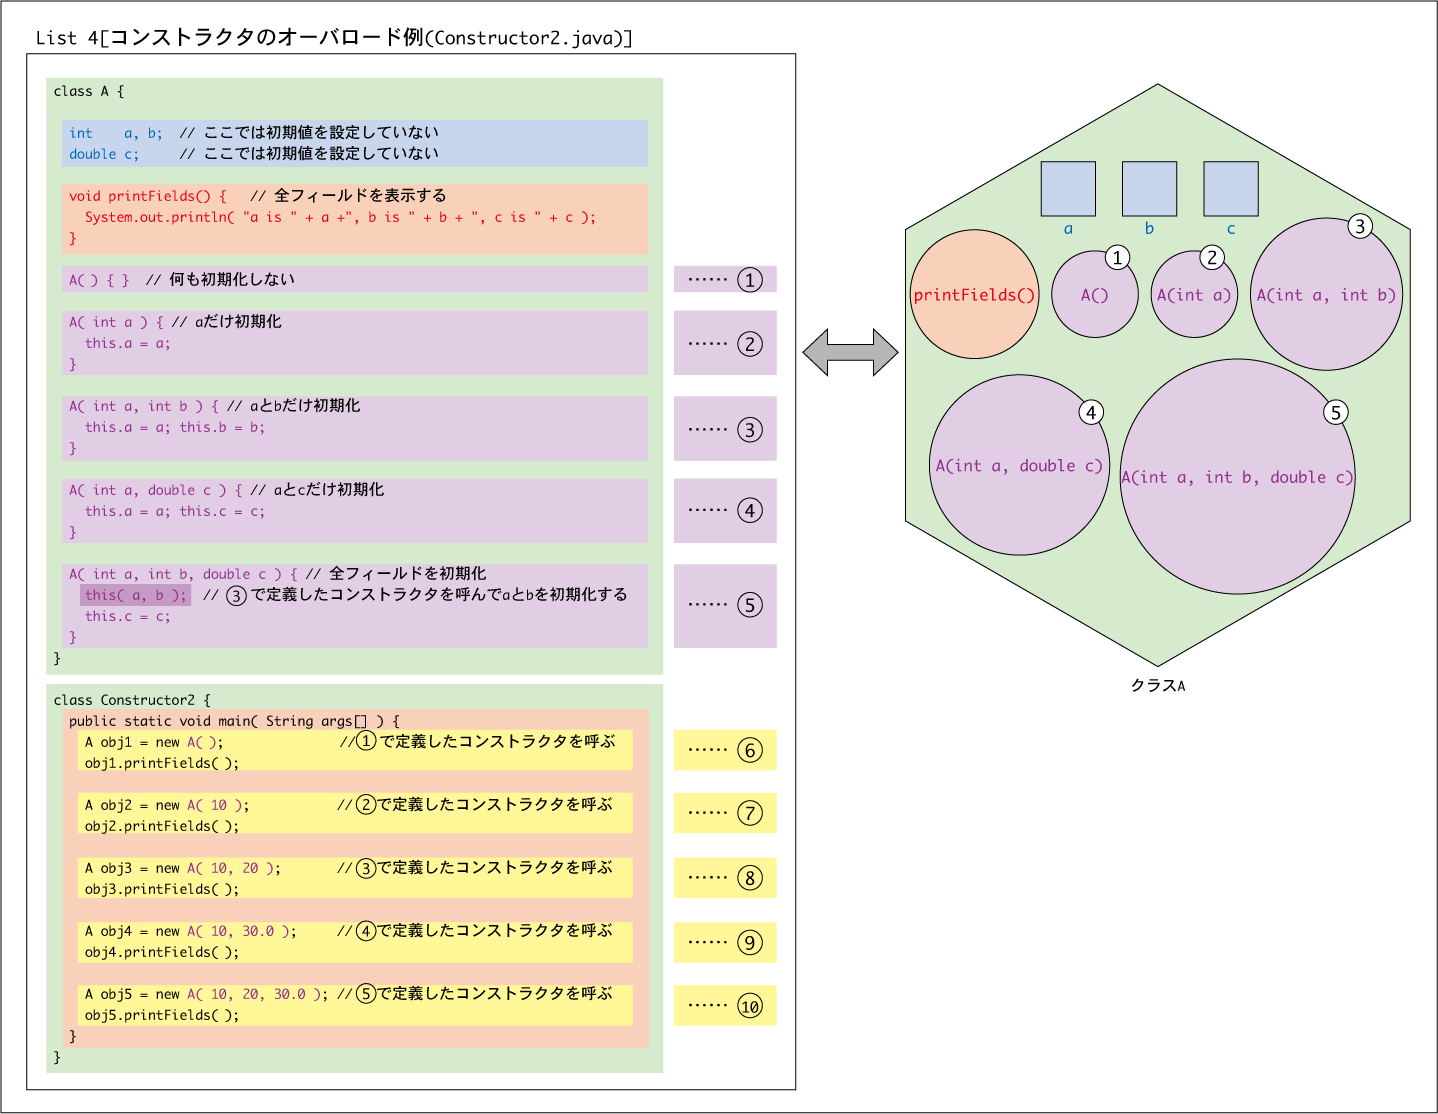Click the highlighted 'this( a, b );' call
Image resolution: width=1438 pixels, height=1114 pixels.
coord(135,595)
